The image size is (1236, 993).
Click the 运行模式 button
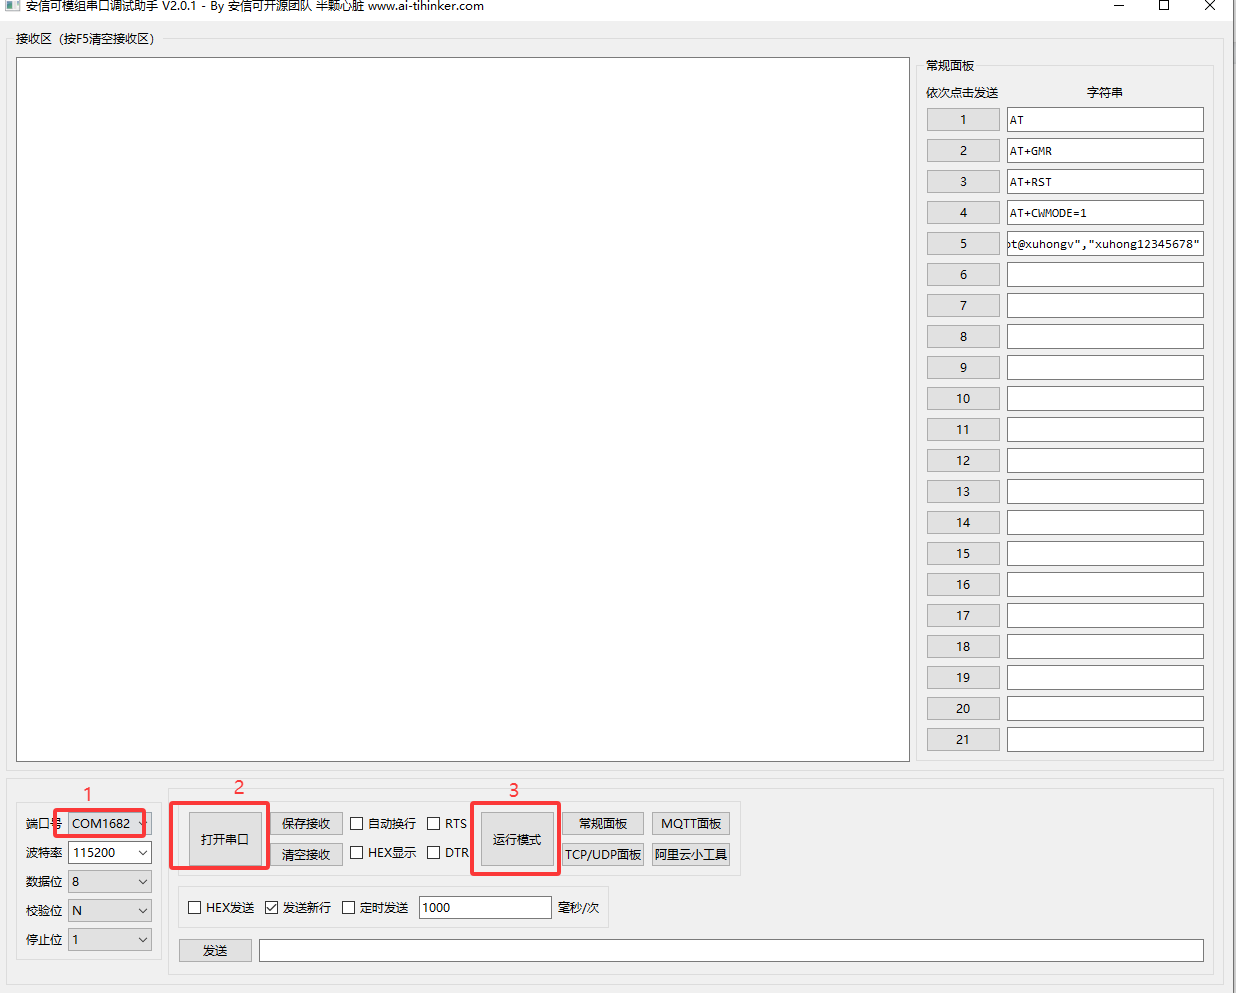pos(516,839)
